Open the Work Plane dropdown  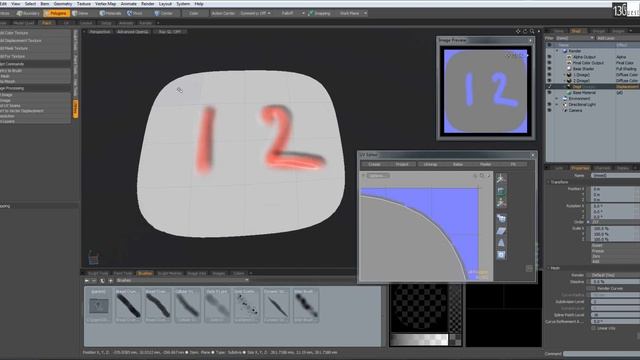(x=352, y=13)
